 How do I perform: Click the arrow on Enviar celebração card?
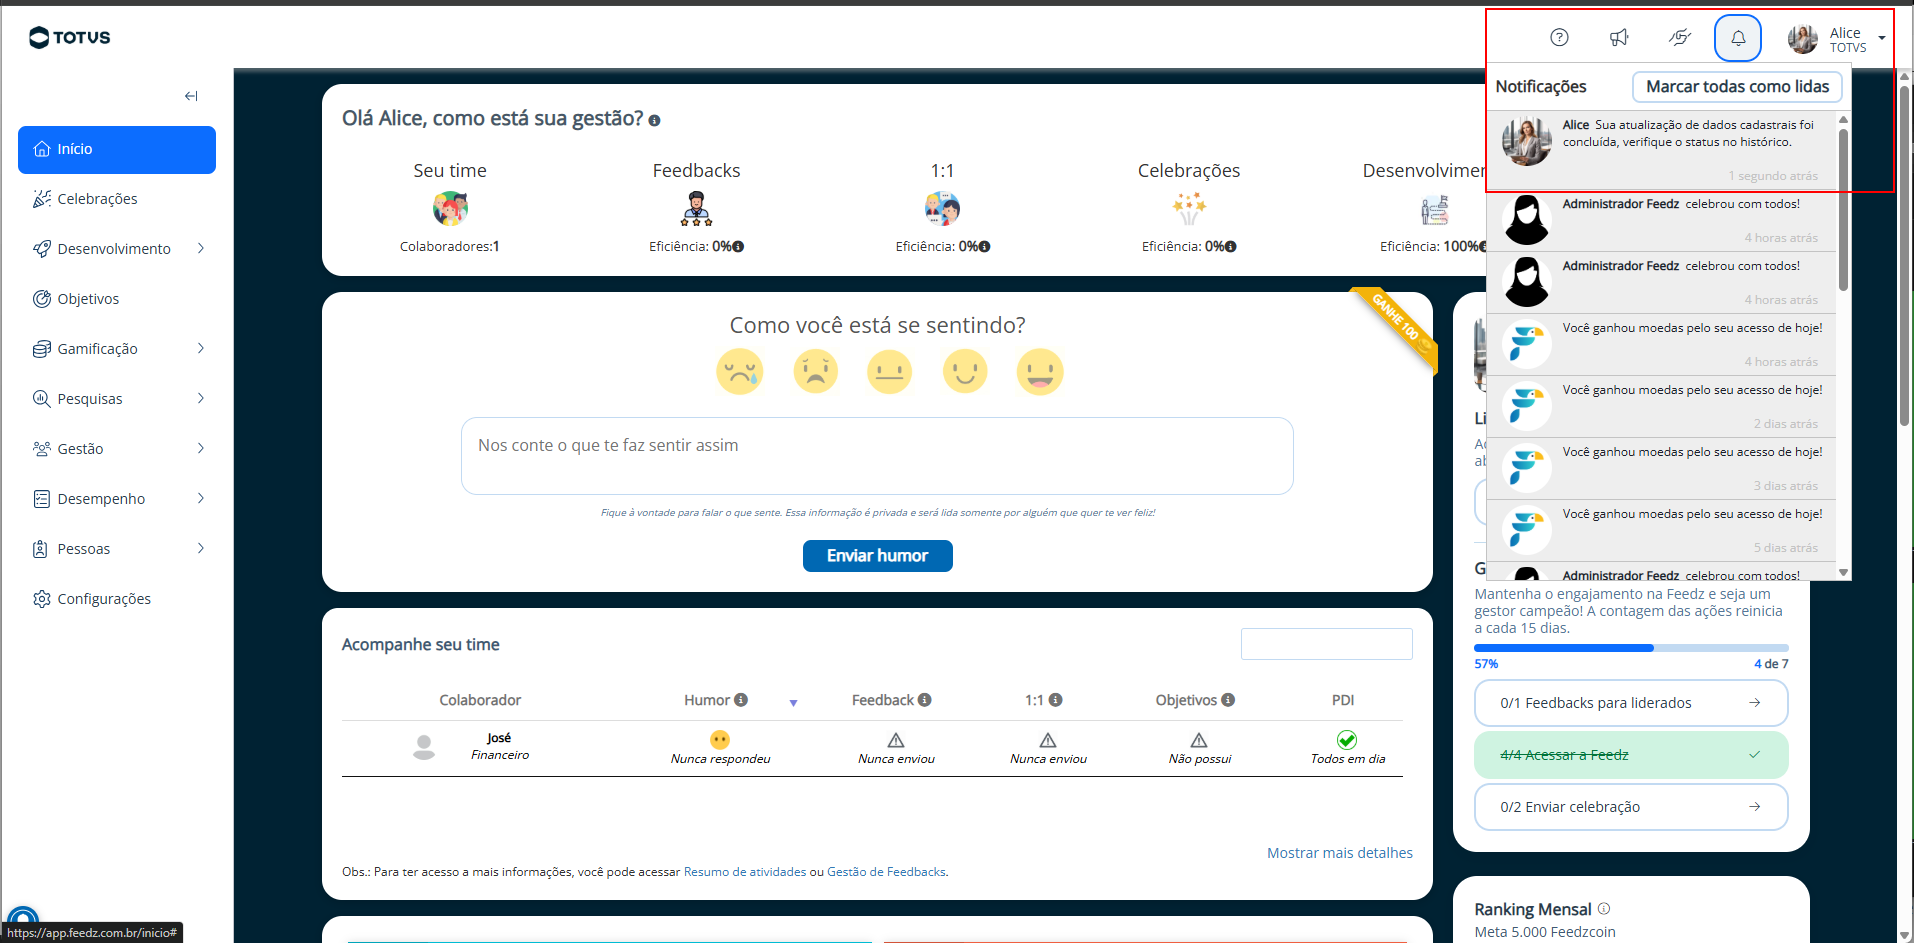pyautogui.click(x=1755, y=807)
